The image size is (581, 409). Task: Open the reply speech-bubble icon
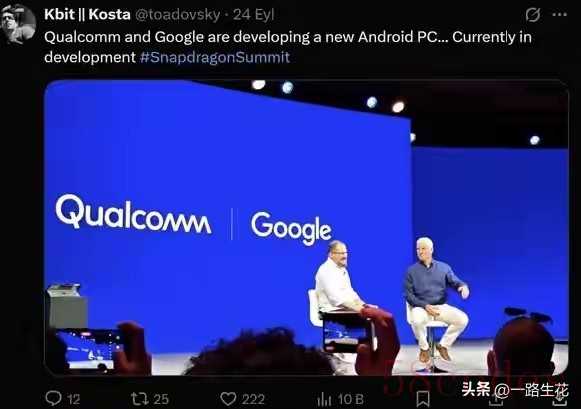coord(53,399)
